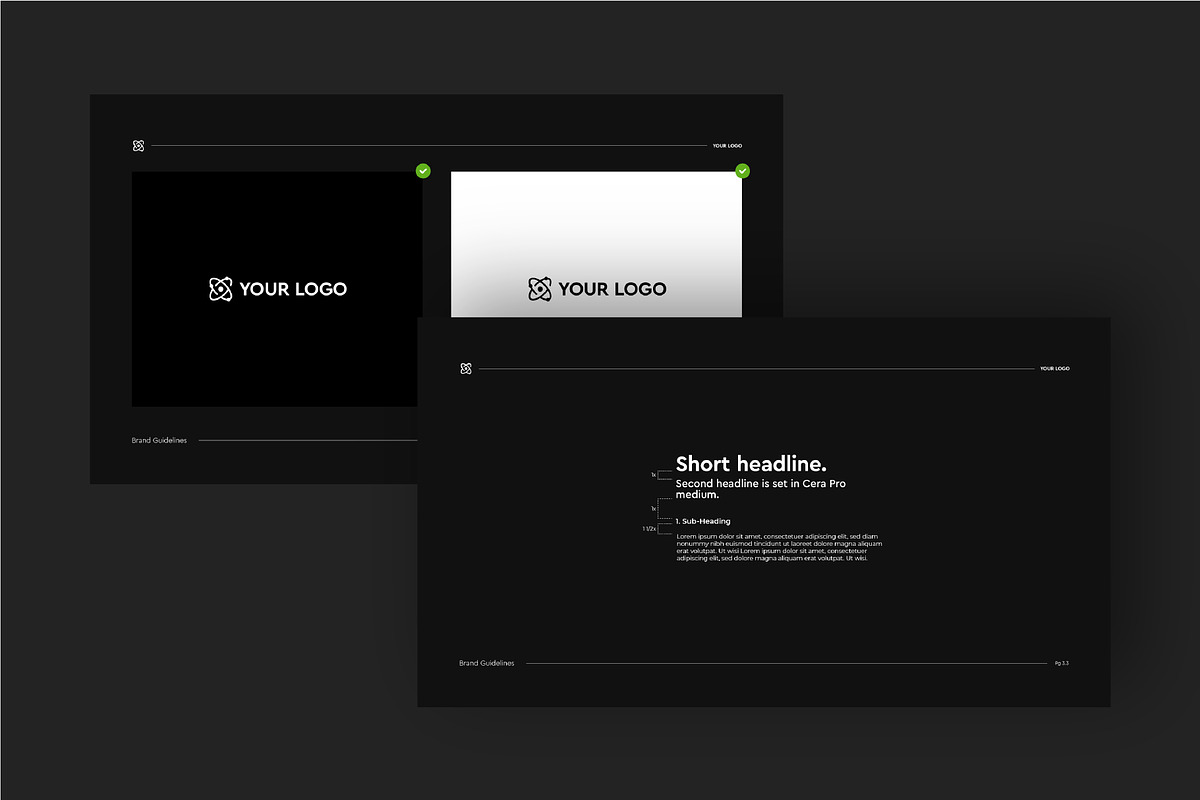Select the black logo background panel

pyautogui.click(x=277, y=289)
